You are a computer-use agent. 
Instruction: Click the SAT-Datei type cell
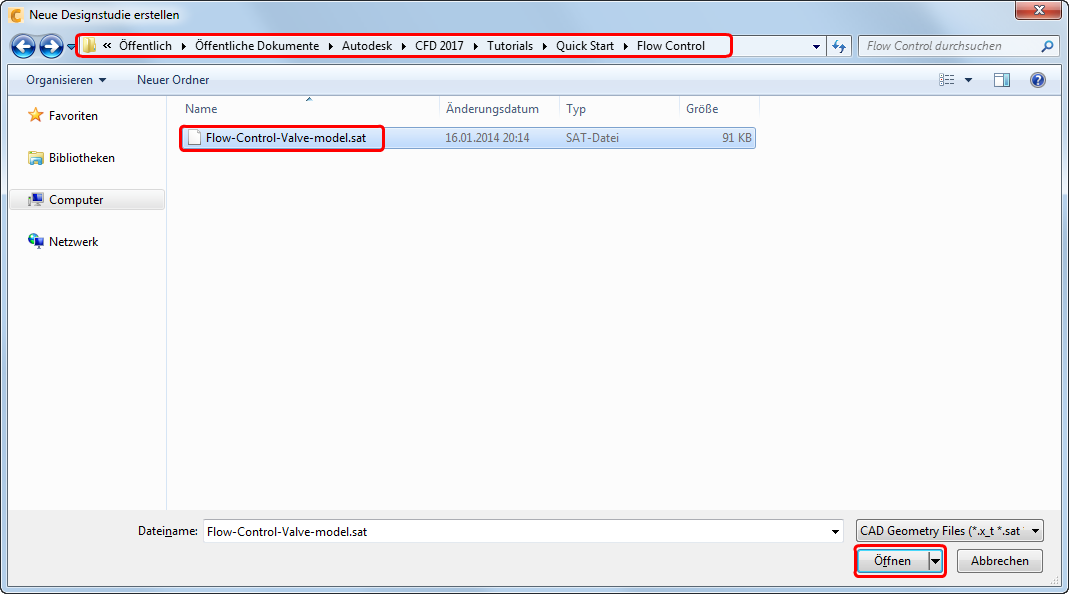[x=592, y=138]
